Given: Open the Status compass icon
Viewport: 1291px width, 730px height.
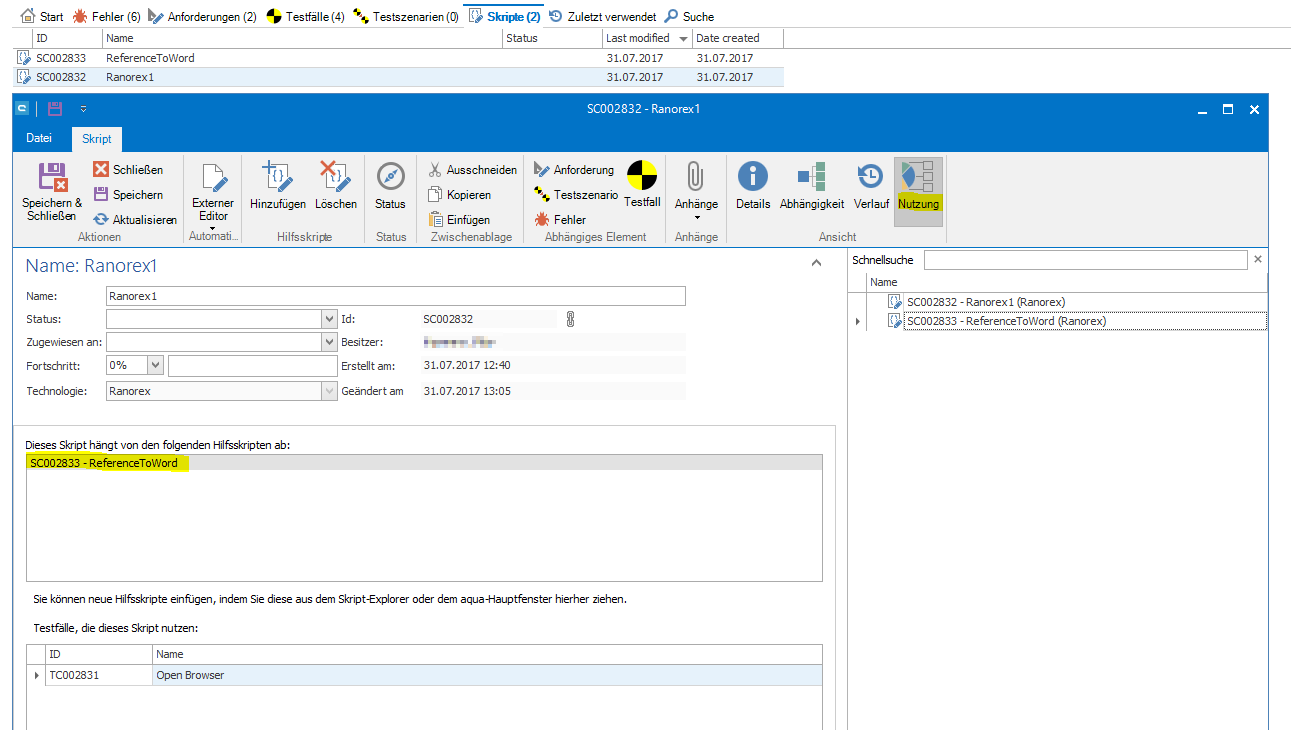Looking at the screenshot, I should click(x=390, y=178).
